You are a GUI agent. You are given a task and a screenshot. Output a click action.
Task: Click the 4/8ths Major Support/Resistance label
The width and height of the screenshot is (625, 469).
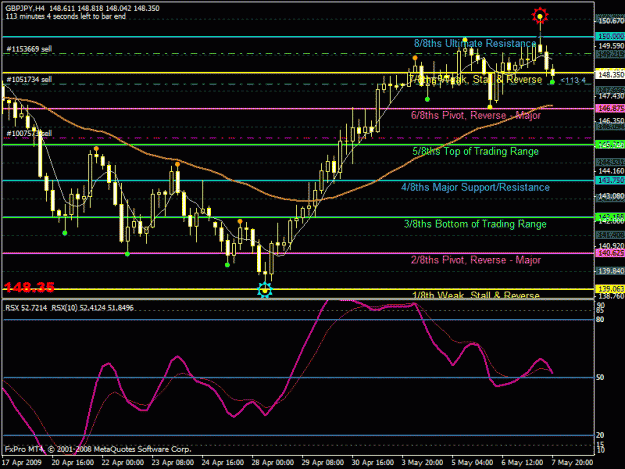[476, 187]
